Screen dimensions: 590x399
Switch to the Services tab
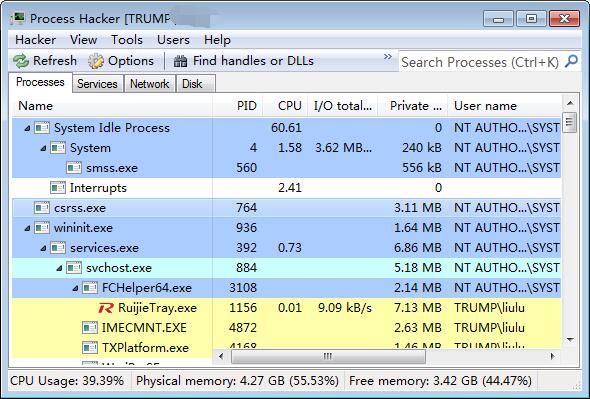[x=97, y=84]
